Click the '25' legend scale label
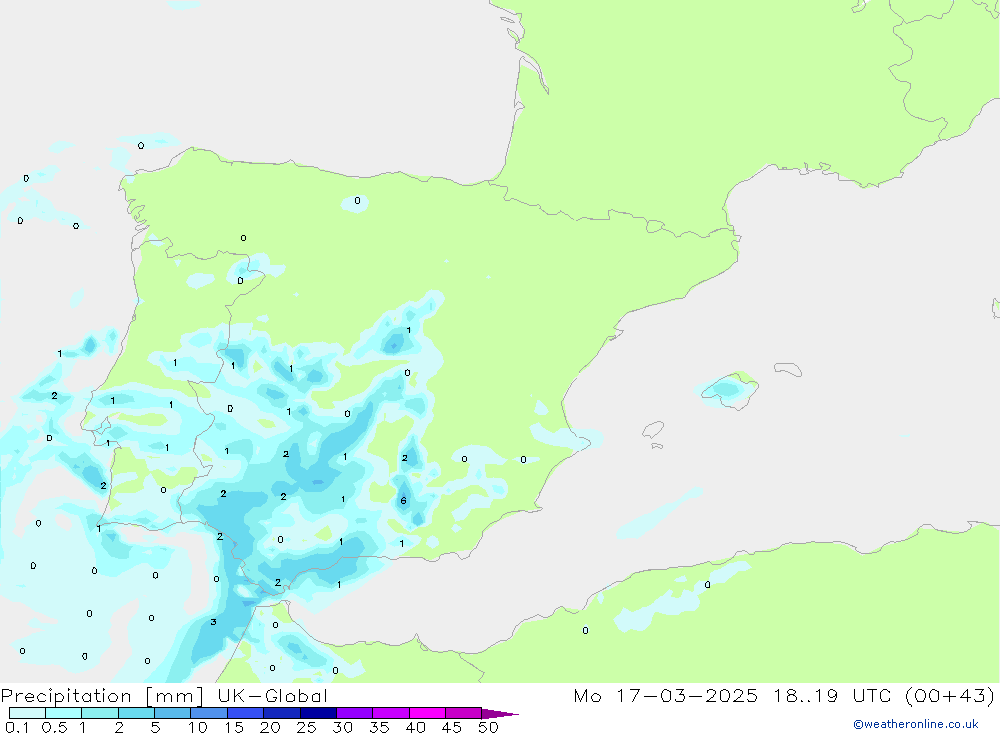The width and height of the screenshot is (1000, 733). pyautogui.click(x=307, y=727)
